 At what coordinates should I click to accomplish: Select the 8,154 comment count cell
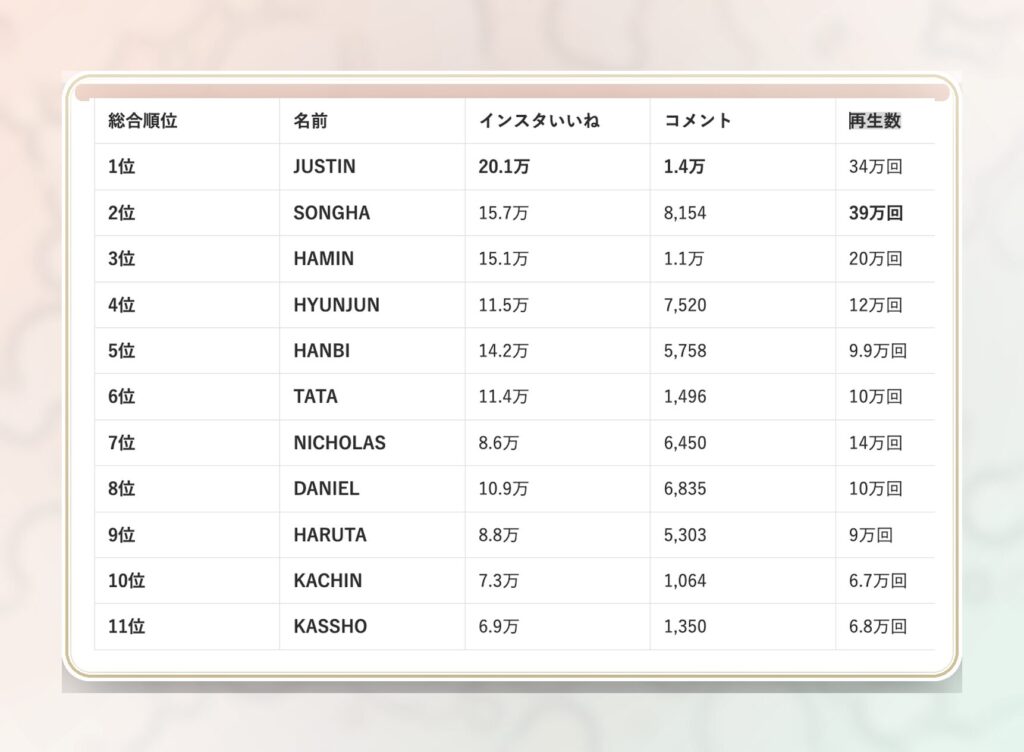pyautogui.click(x=685, y=213)
